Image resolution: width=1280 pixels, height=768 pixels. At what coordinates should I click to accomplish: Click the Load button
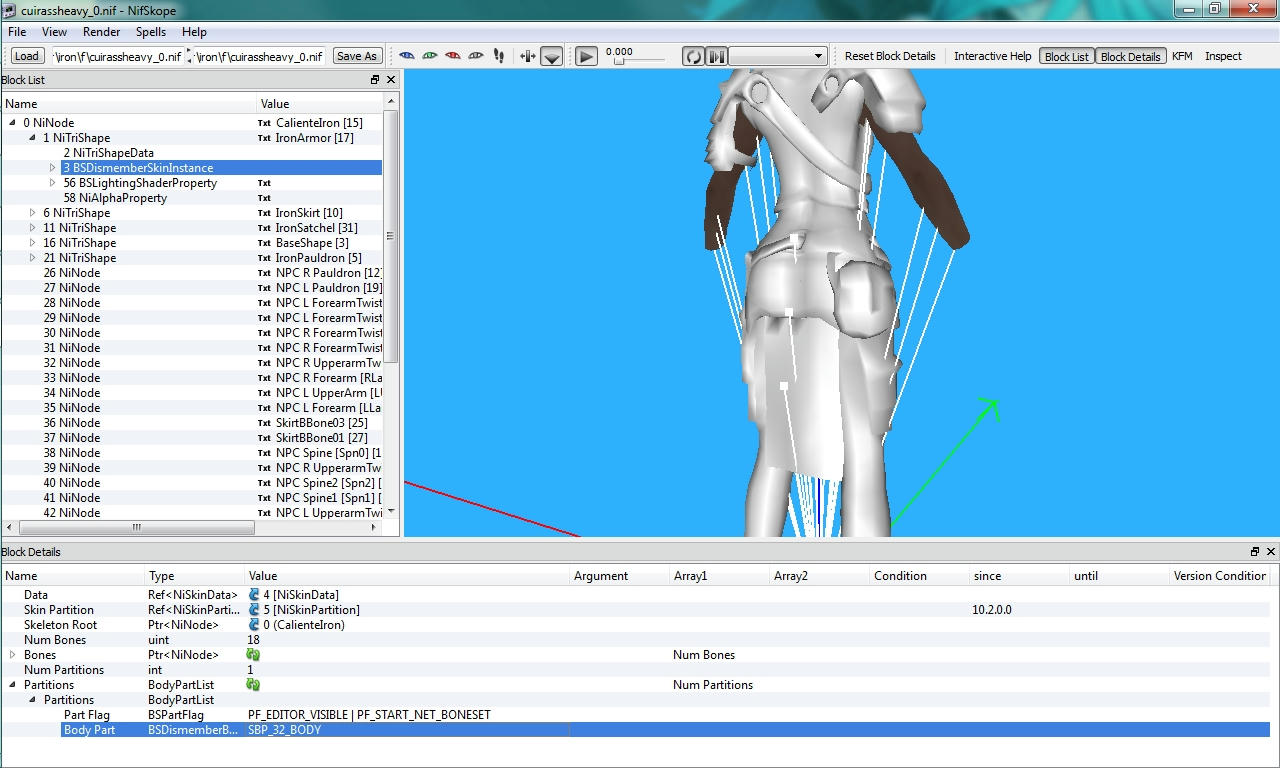[x=27, y=56]
